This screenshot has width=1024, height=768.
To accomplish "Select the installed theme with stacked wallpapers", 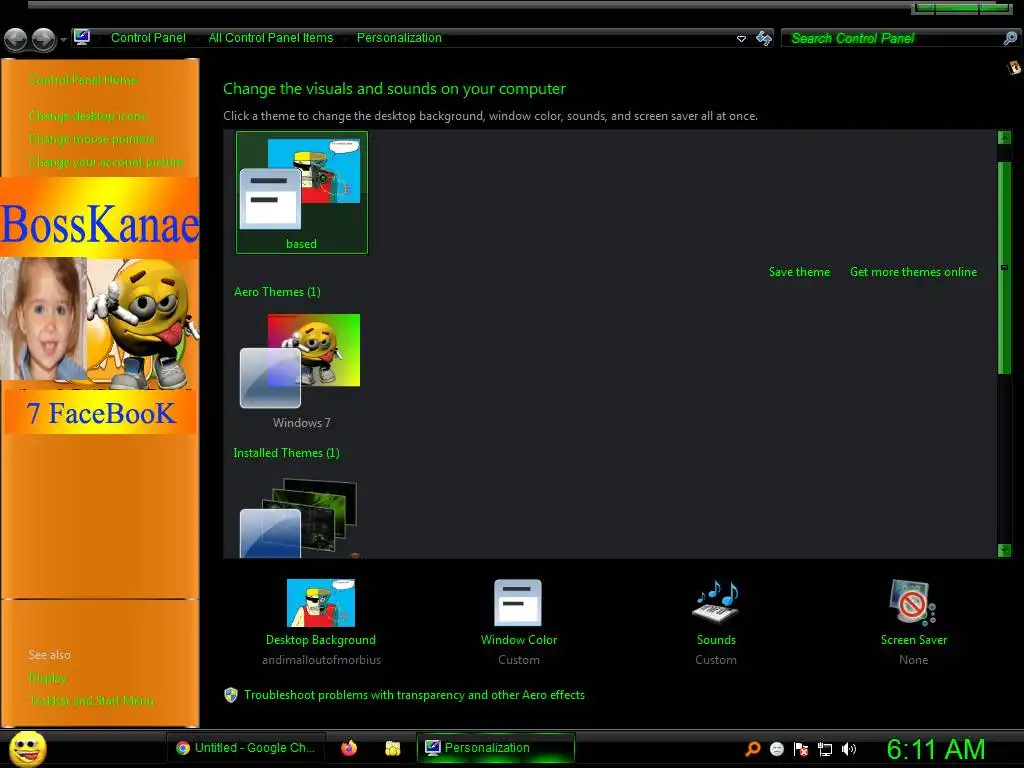I will [299, 518].
